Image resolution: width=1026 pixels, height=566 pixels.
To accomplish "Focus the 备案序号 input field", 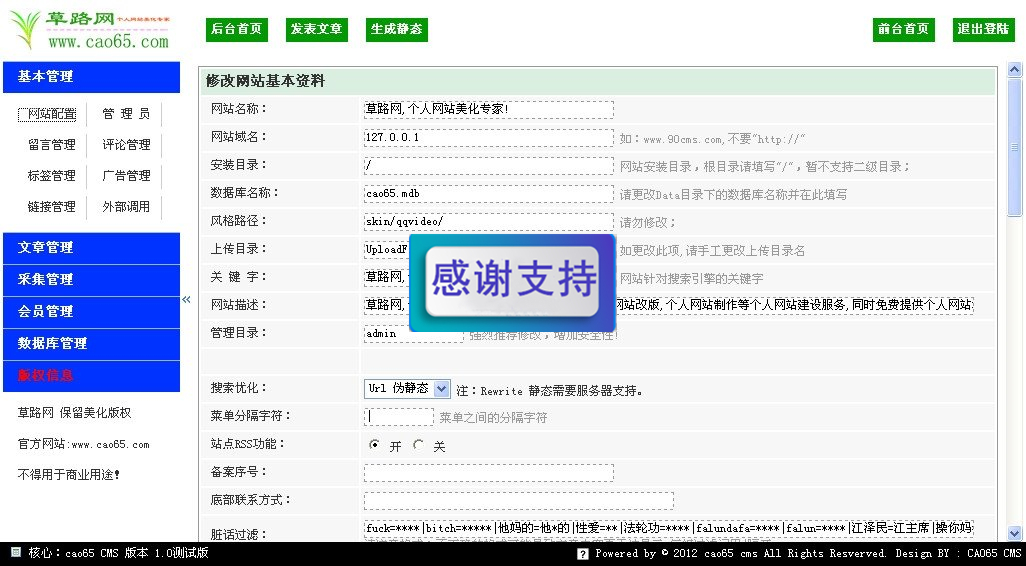I will click(x=488, y=473).
